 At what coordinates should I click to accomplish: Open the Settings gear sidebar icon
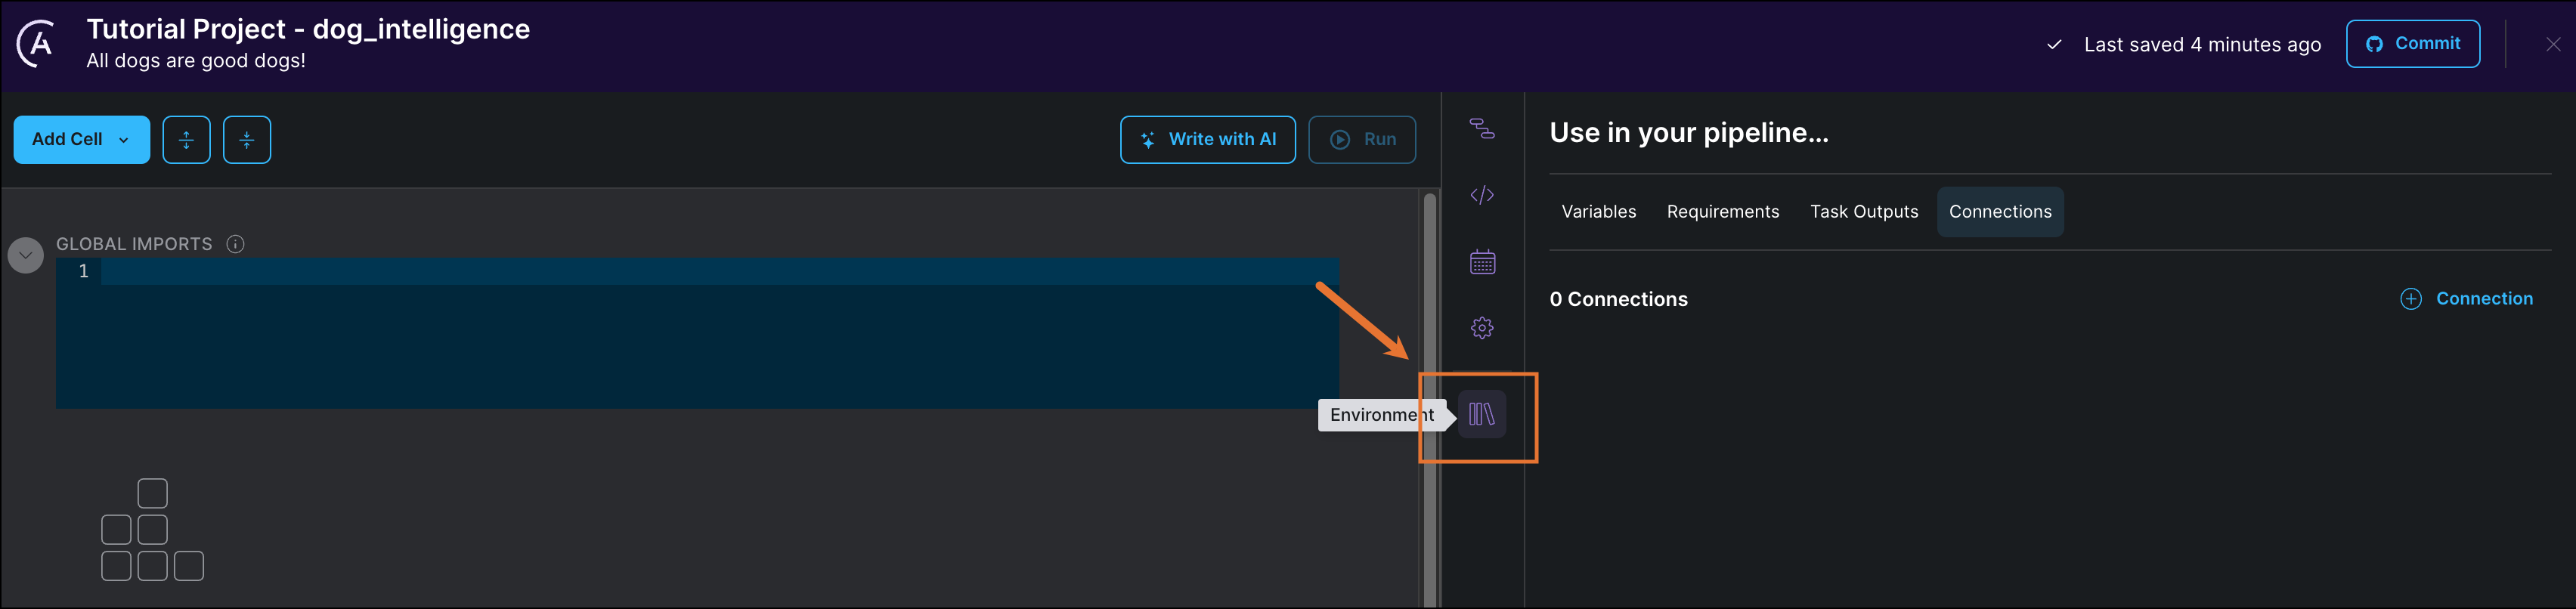pyautogui.click(x=1482, y=328)
